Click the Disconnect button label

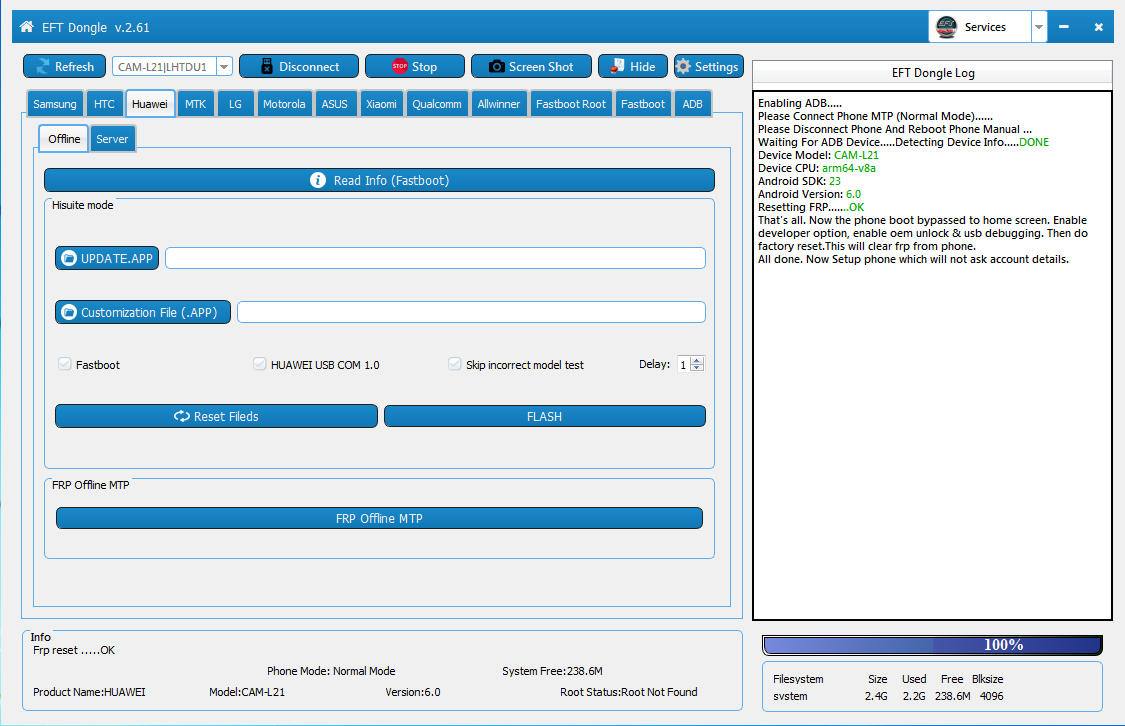[309, 67]
